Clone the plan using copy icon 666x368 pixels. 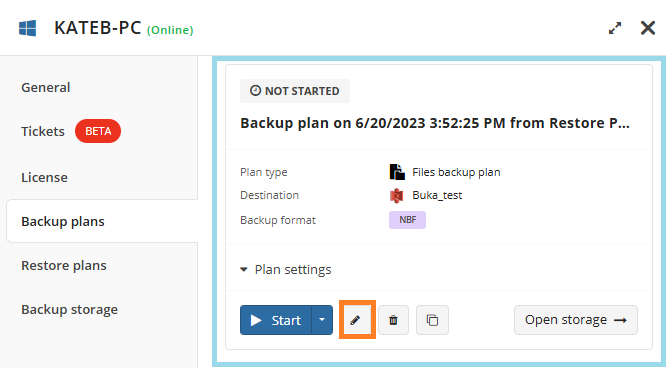coord(432,320)
